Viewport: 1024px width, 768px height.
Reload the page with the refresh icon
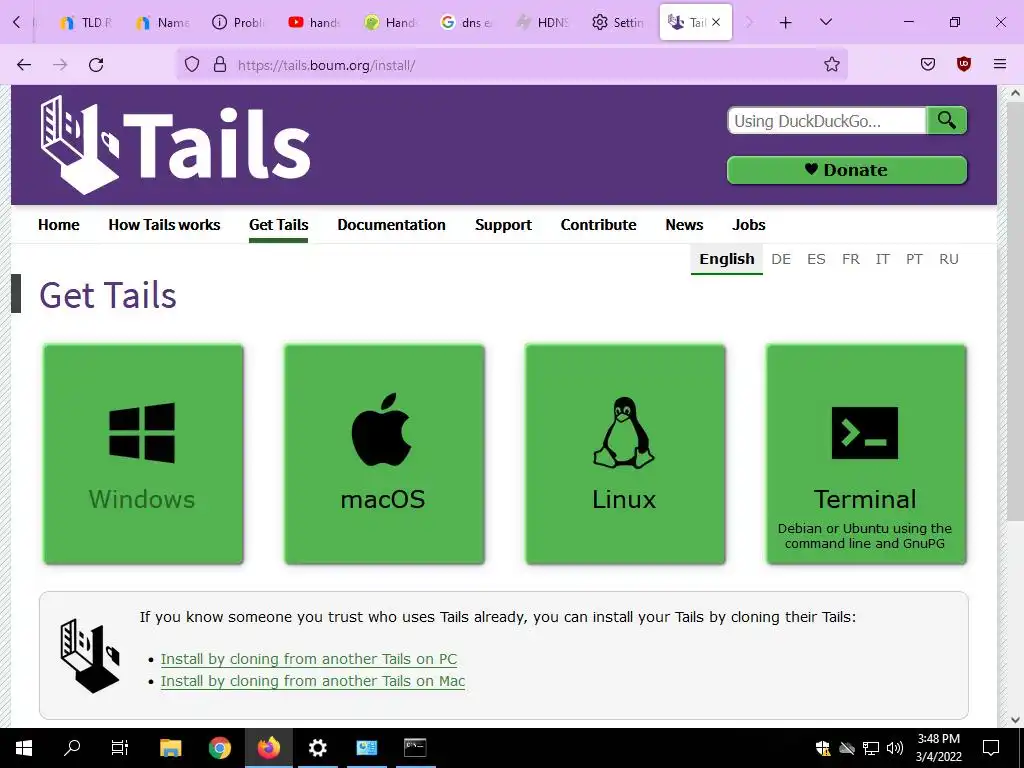click(96, 65)
